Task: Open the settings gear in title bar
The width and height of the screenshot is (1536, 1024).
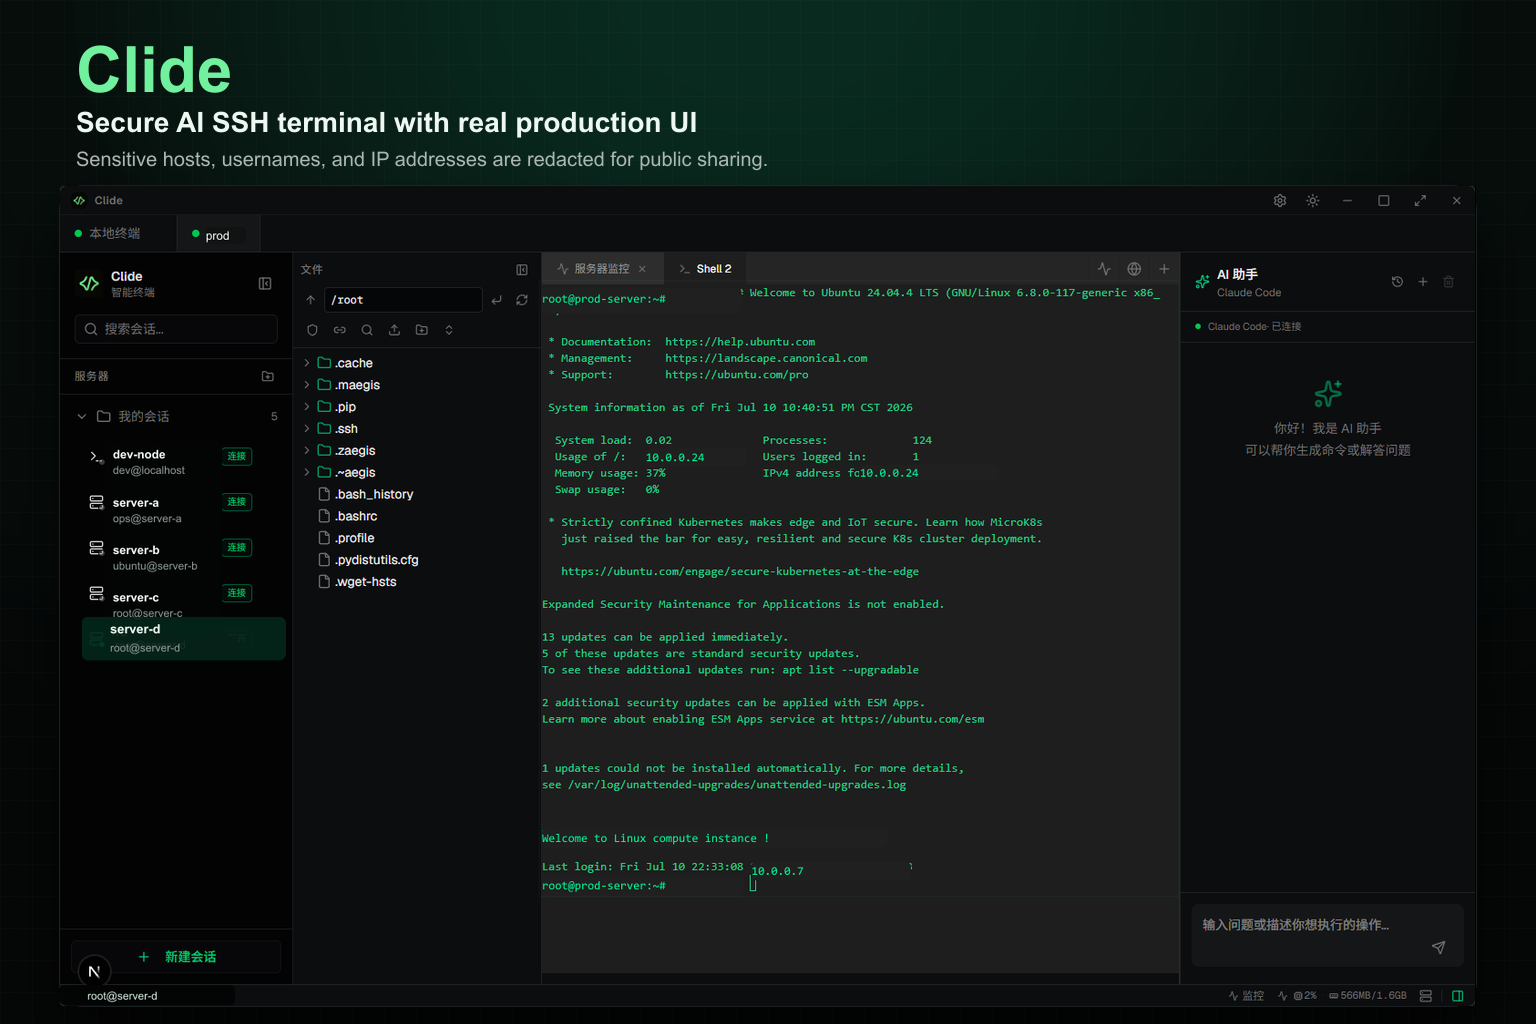Action: [1280, 201]
